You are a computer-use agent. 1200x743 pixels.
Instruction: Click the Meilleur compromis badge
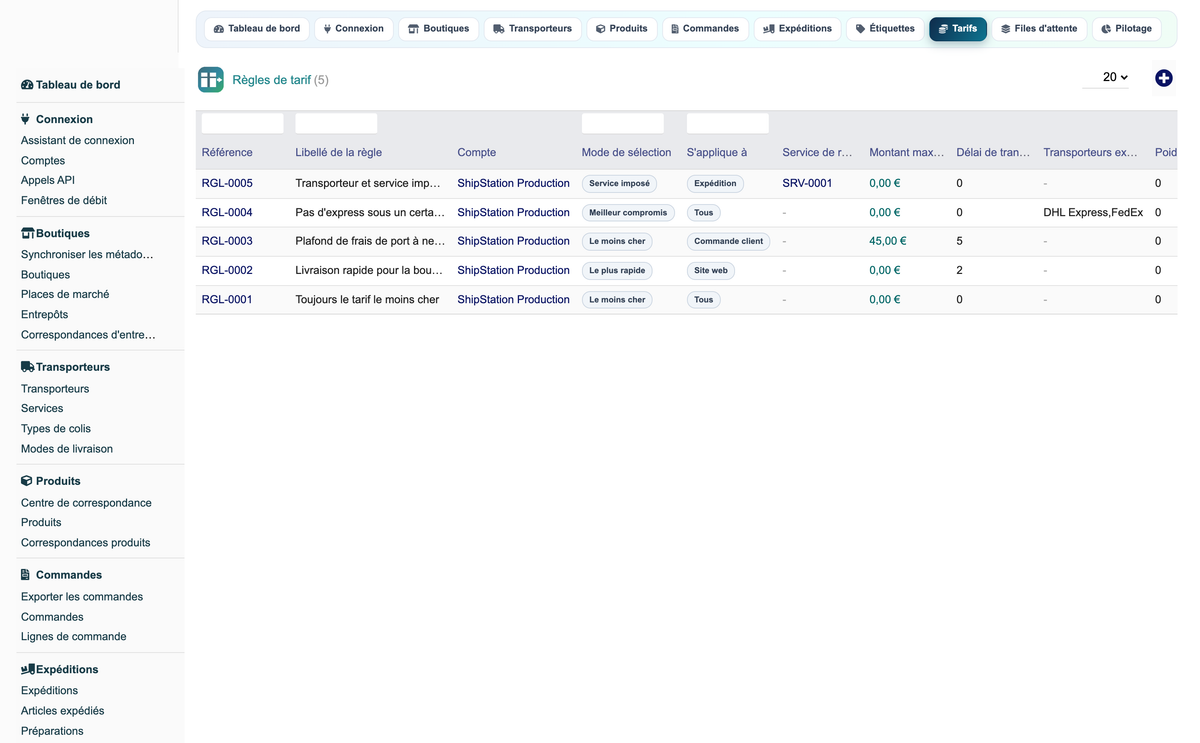coord(628,212)
